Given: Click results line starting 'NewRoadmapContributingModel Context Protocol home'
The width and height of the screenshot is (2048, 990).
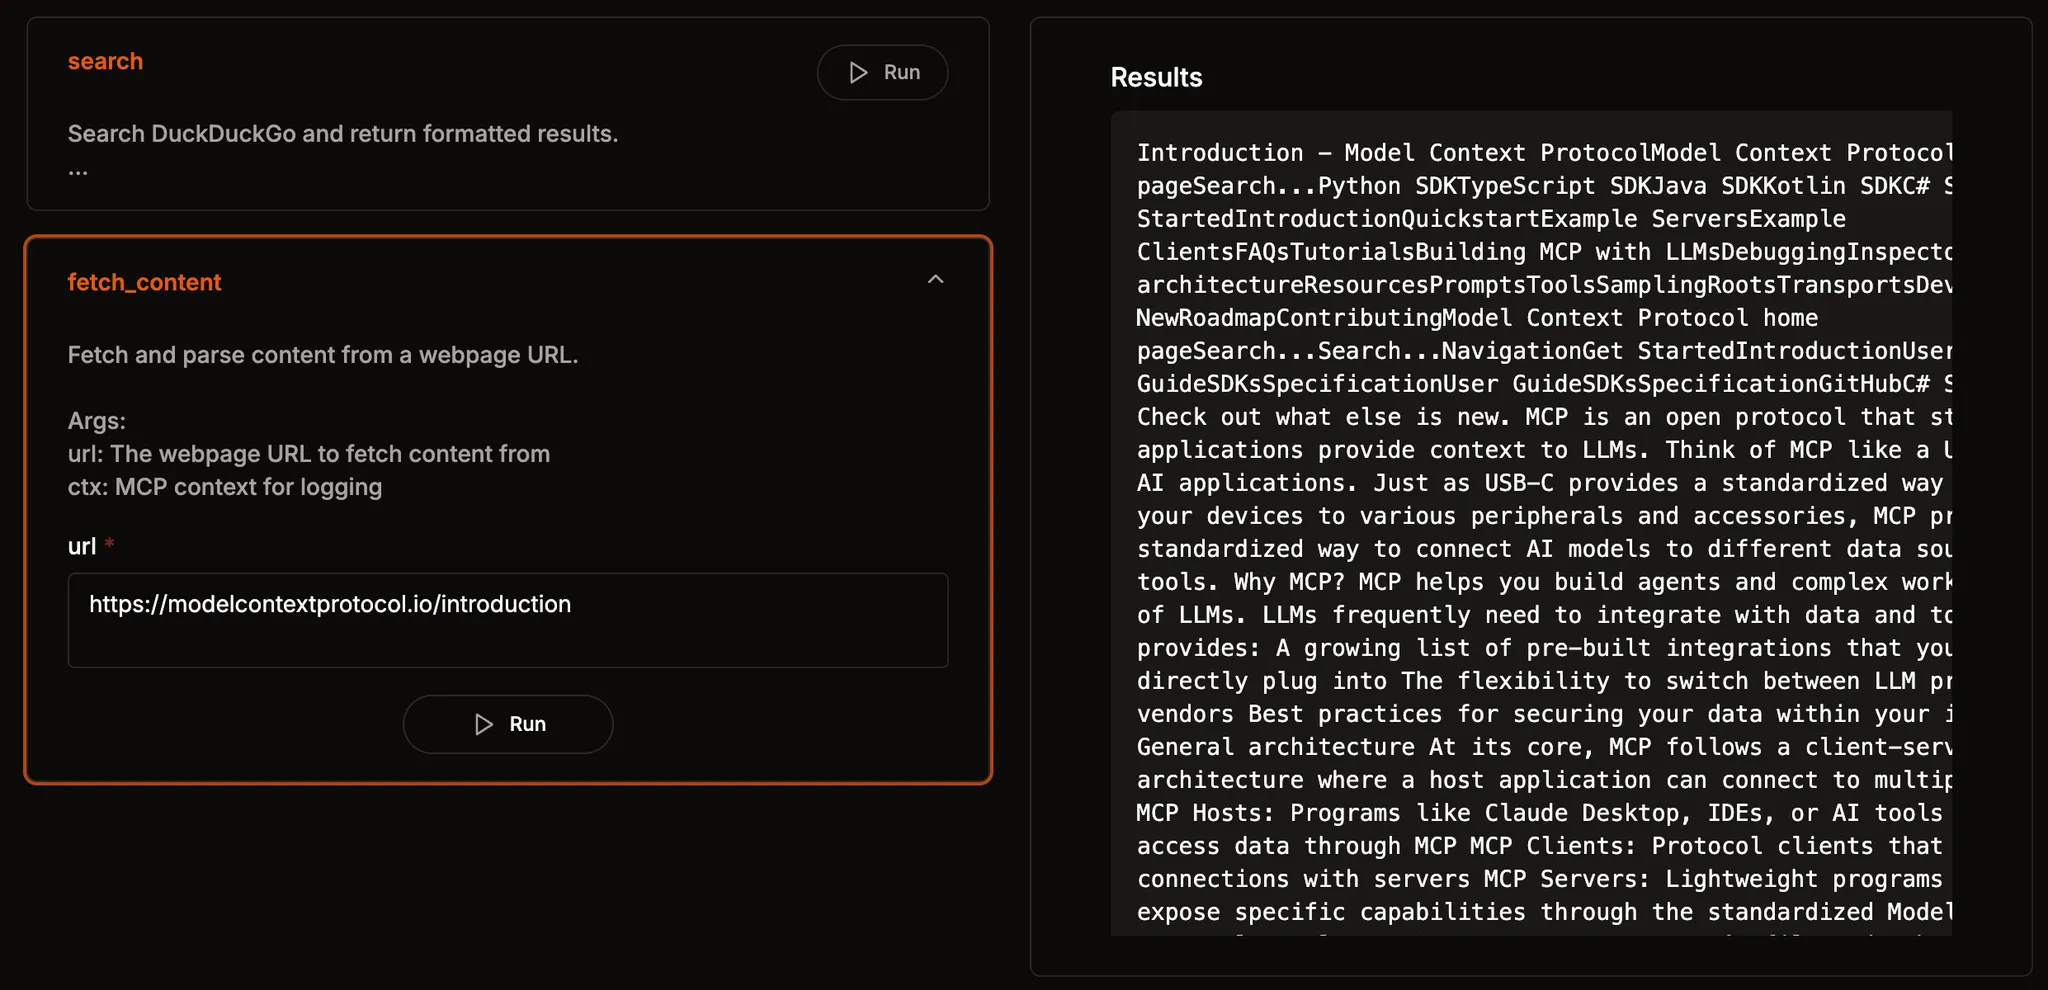Looking at the screenshot, I should 1477,318.
